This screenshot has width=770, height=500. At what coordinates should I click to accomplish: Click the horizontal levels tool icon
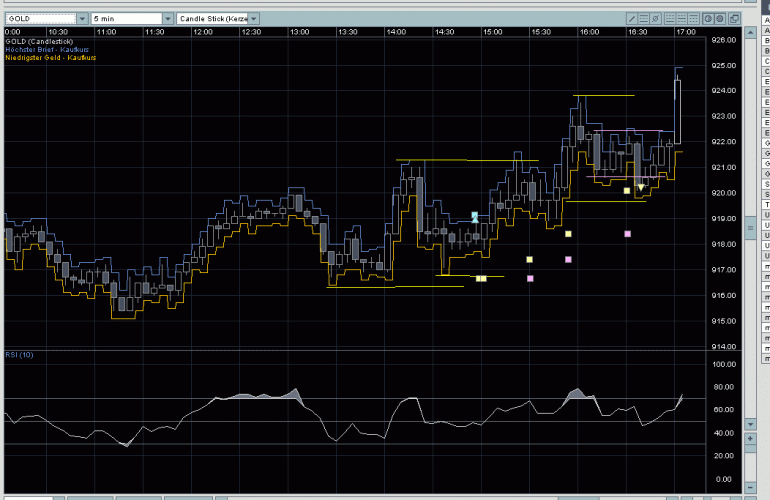click(x=645, y=19)
